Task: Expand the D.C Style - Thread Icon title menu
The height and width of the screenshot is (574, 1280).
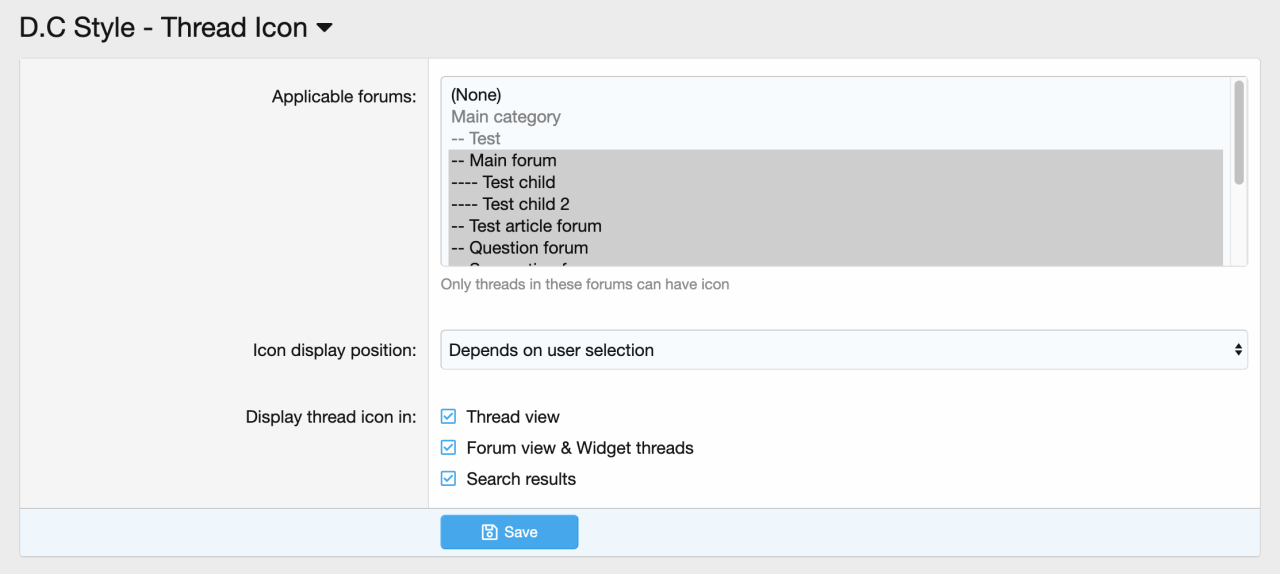Action: (x=175, y=28)
